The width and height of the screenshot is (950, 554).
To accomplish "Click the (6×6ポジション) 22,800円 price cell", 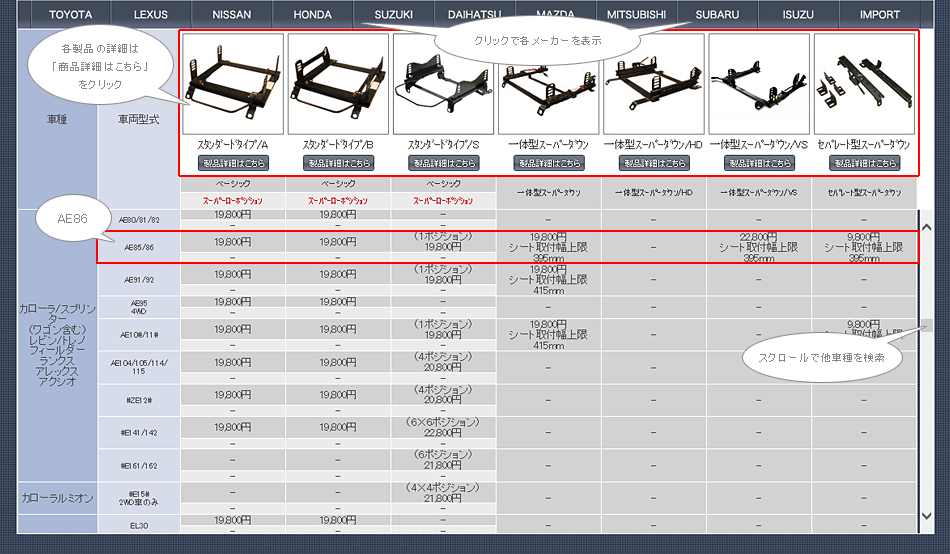I will [x=443, y=427].
